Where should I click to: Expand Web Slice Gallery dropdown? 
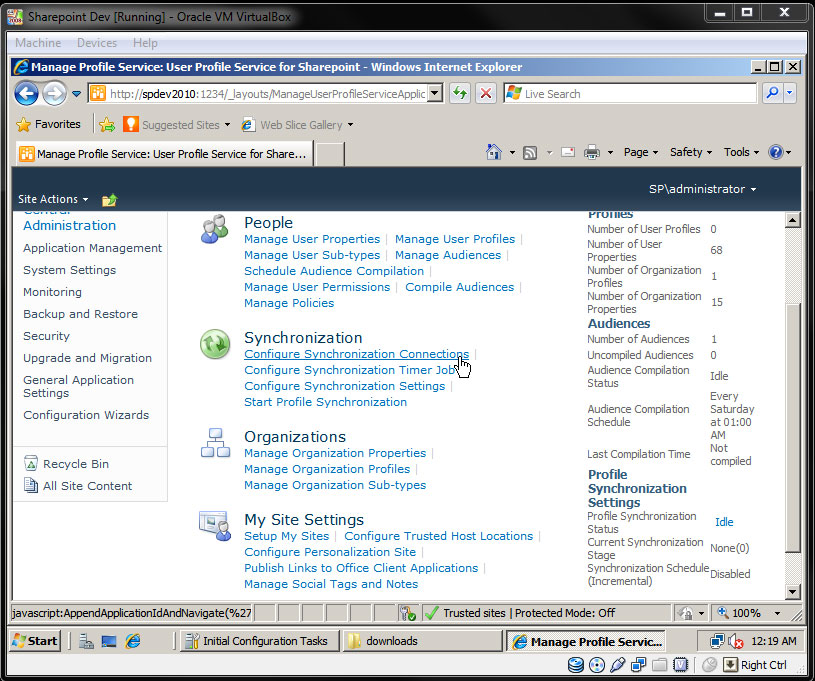coord(350,125)
